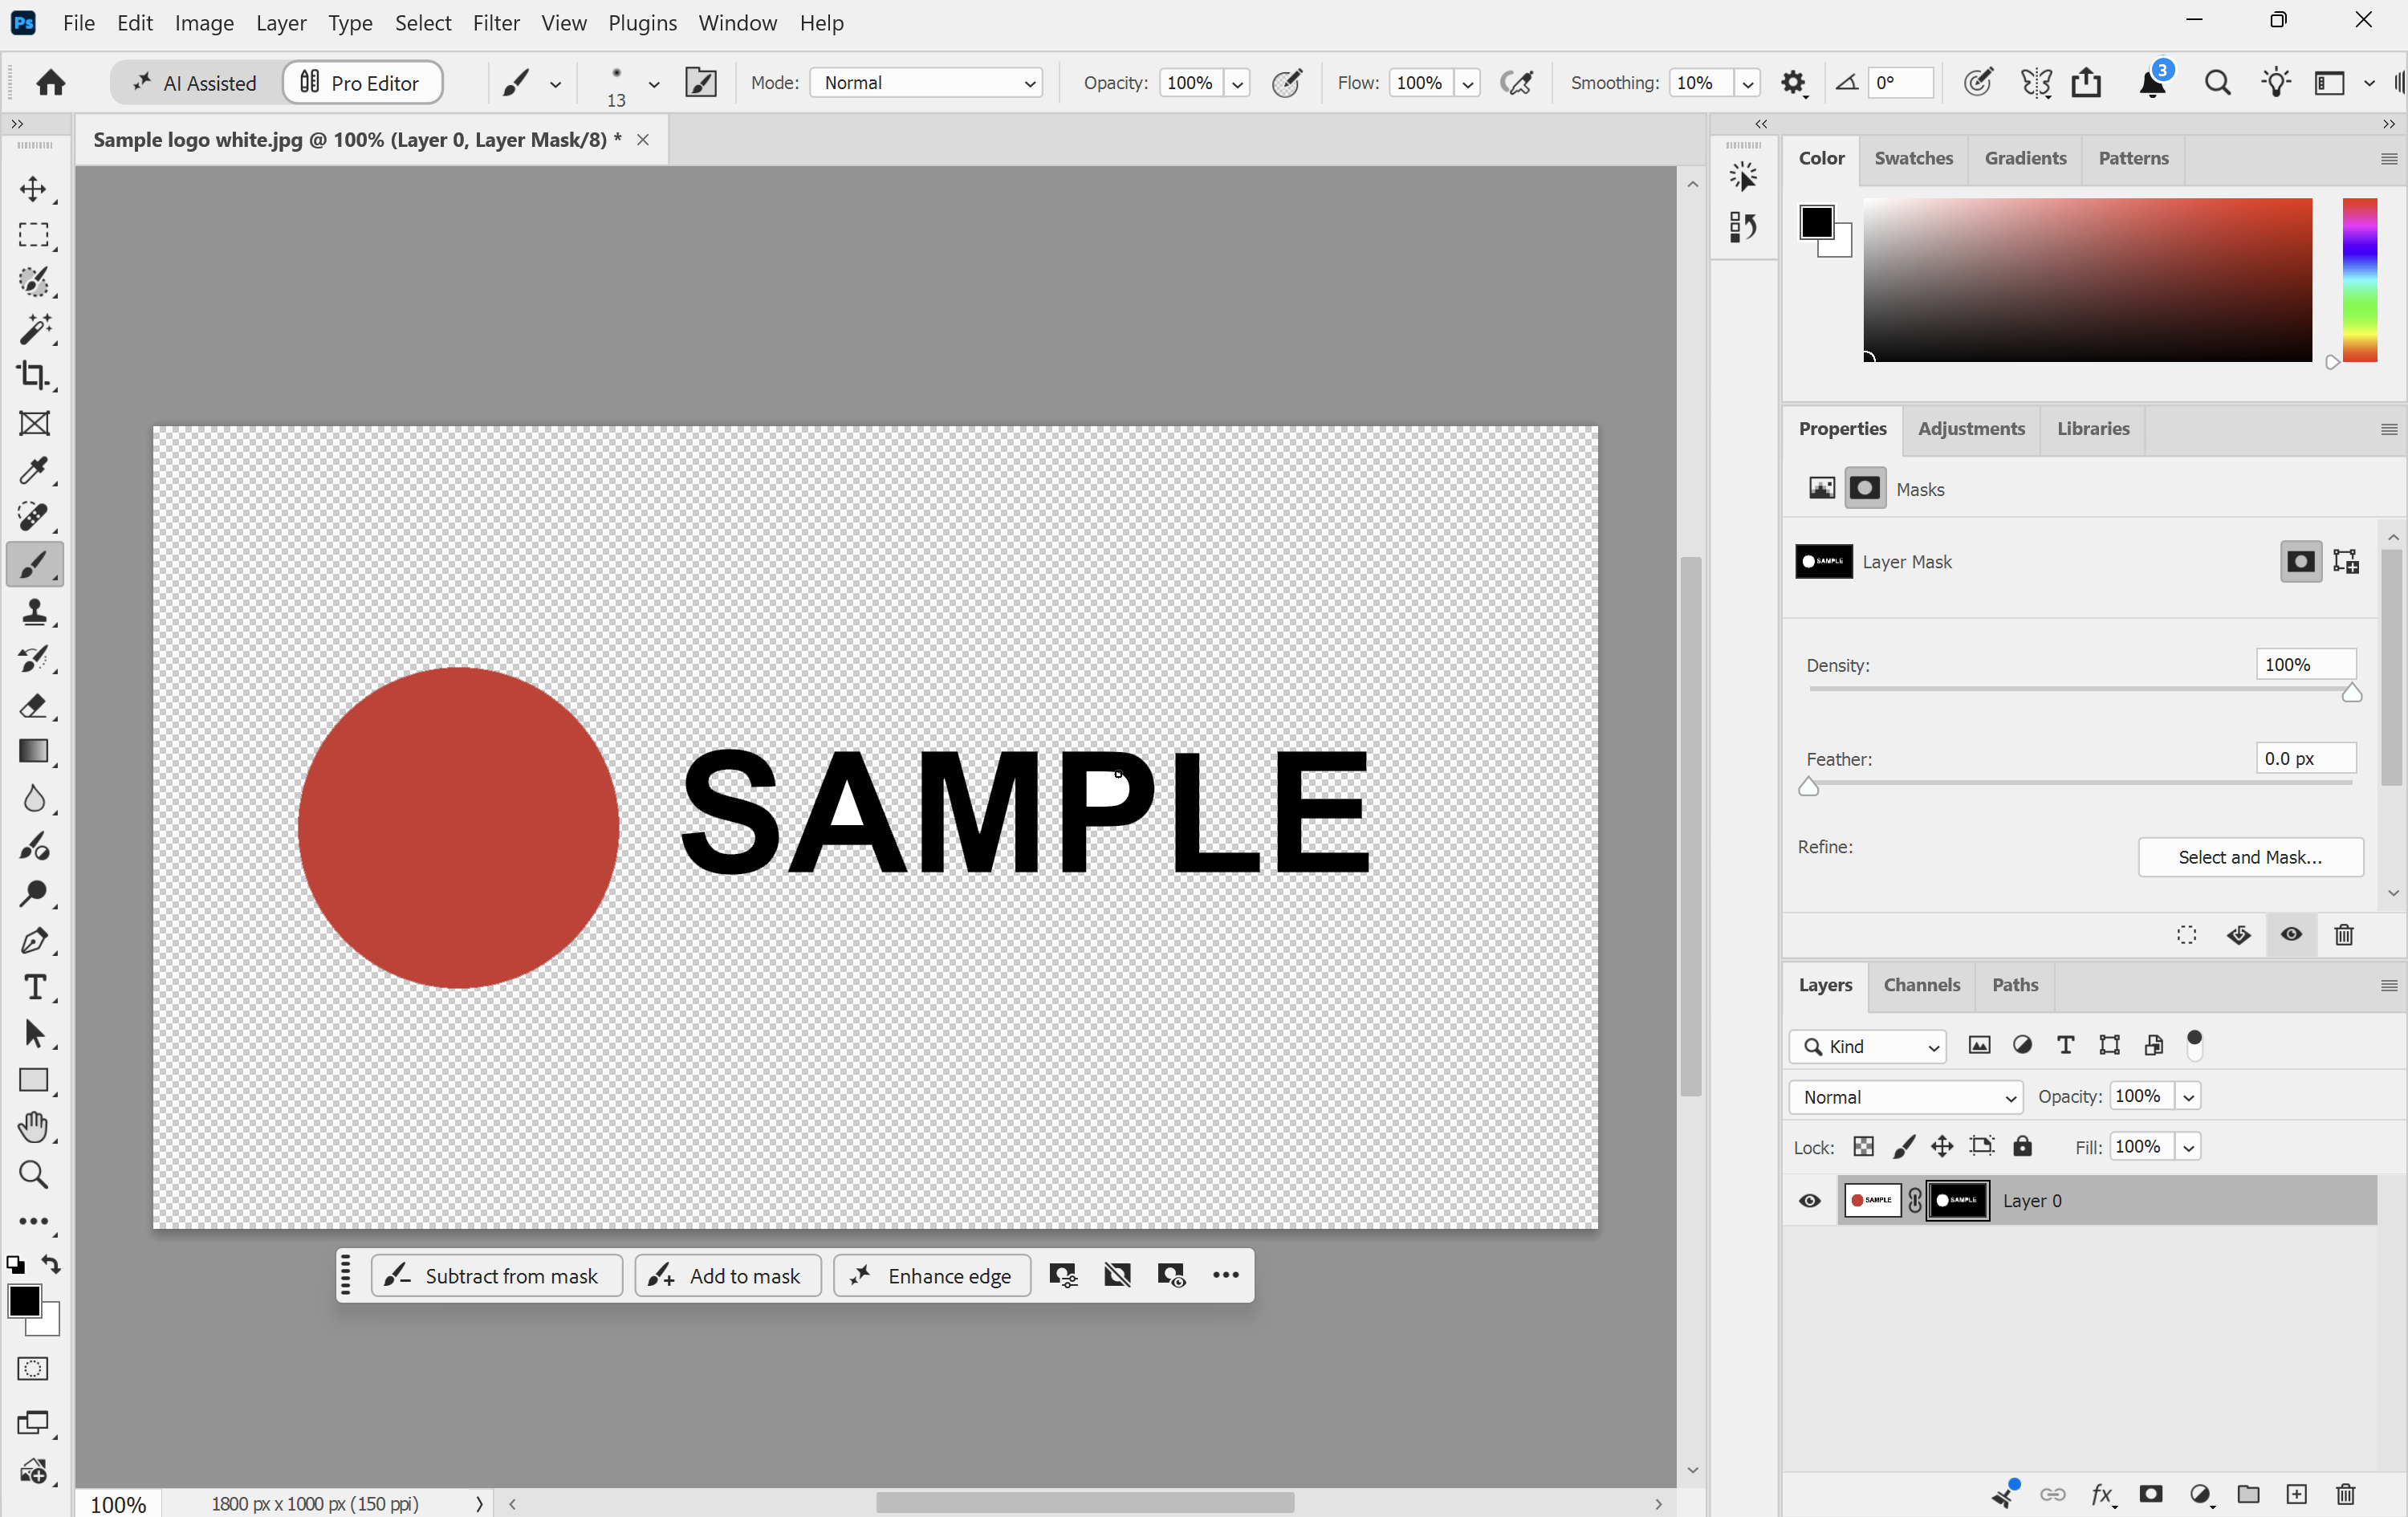This screenshot has height=1517, width=2408.
Task: Click the Home icon
Action: [x=51, y=83]
